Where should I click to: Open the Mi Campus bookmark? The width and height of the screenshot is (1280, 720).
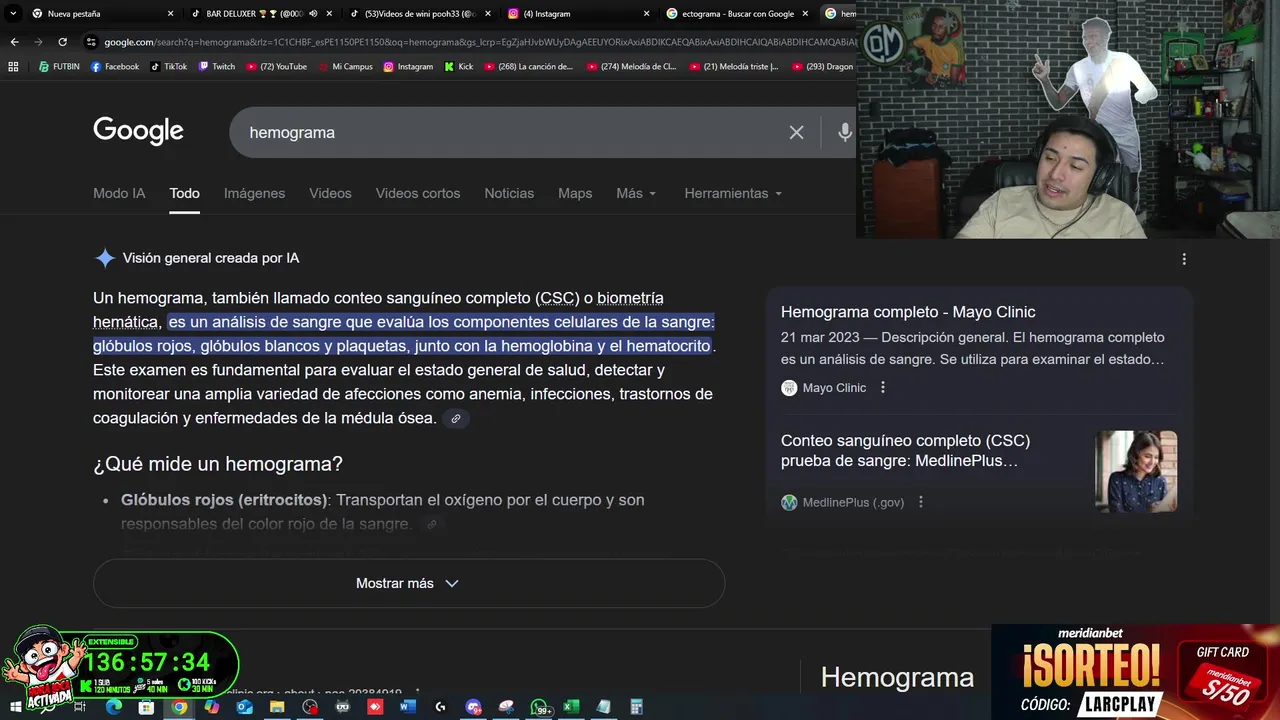[345, 67]
